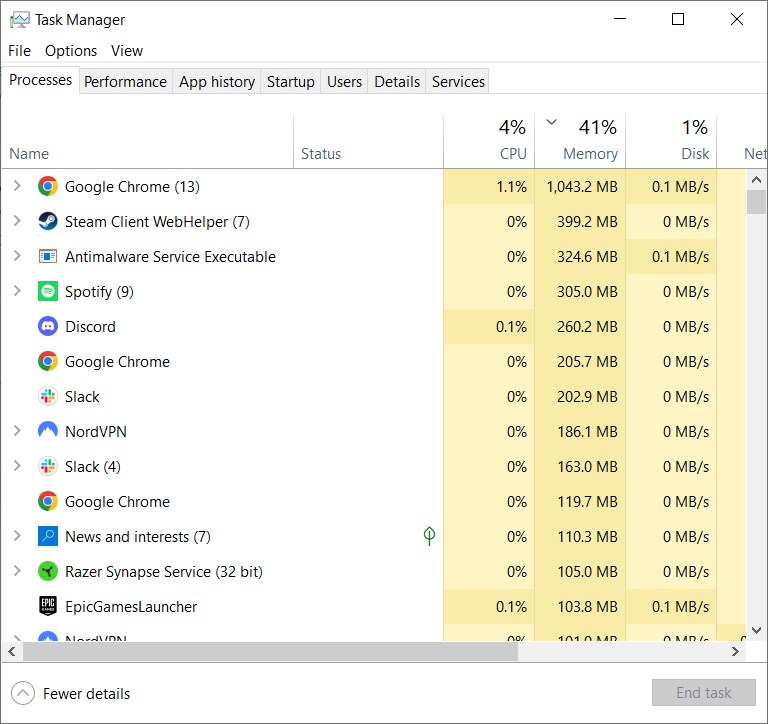Click the horizontal scrollbar left arrow

[12, 652]
